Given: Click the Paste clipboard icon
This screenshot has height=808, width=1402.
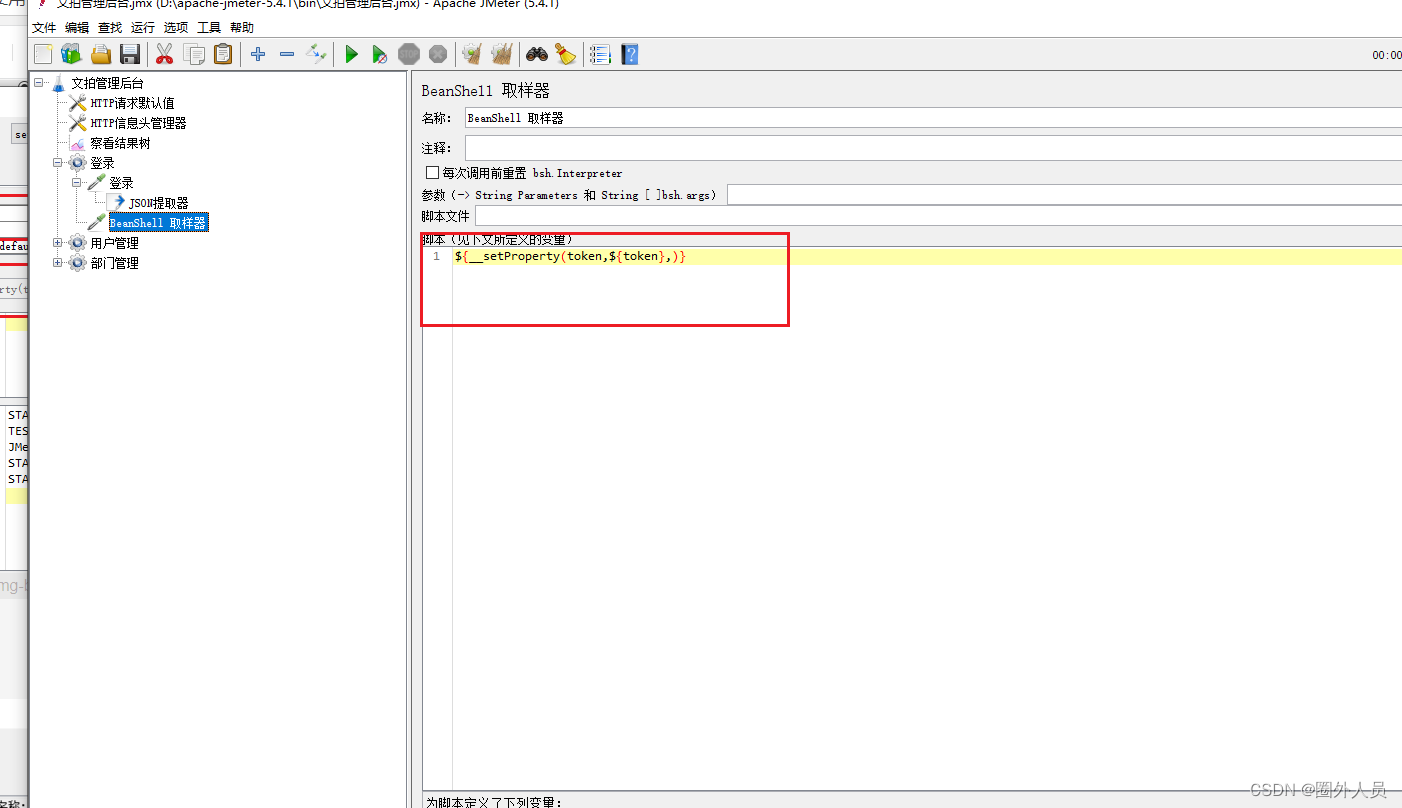Looking at the screenshot, I should tap(223, 54).
